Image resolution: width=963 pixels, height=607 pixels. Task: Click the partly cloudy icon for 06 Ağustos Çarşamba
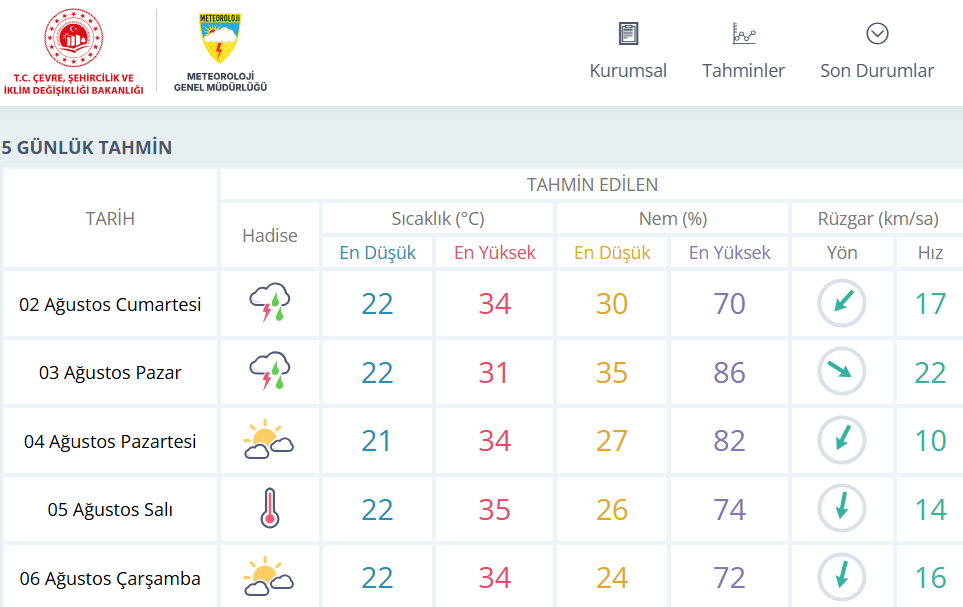point(268,577)
